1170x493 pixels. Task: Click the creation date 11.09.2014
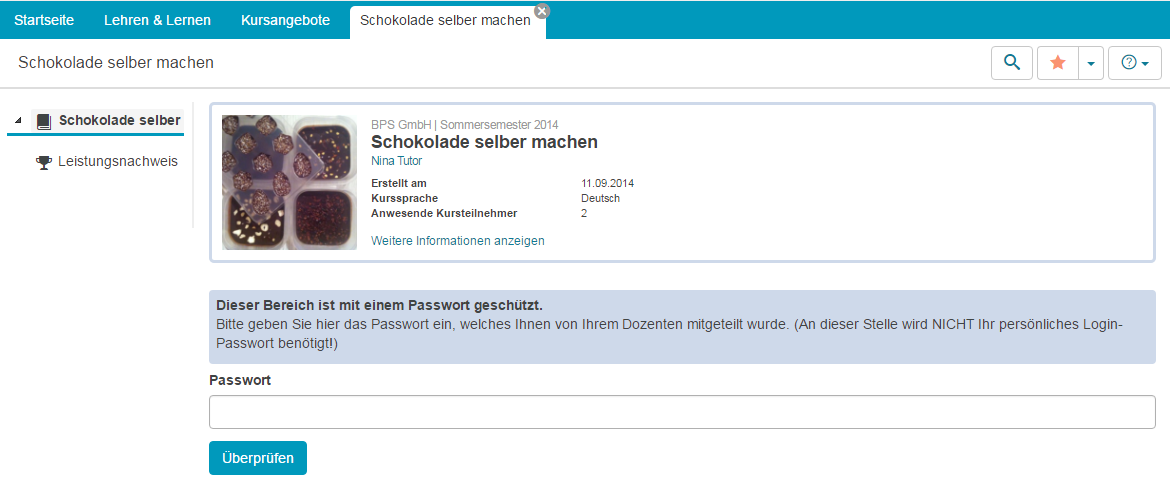click(607, 183)
